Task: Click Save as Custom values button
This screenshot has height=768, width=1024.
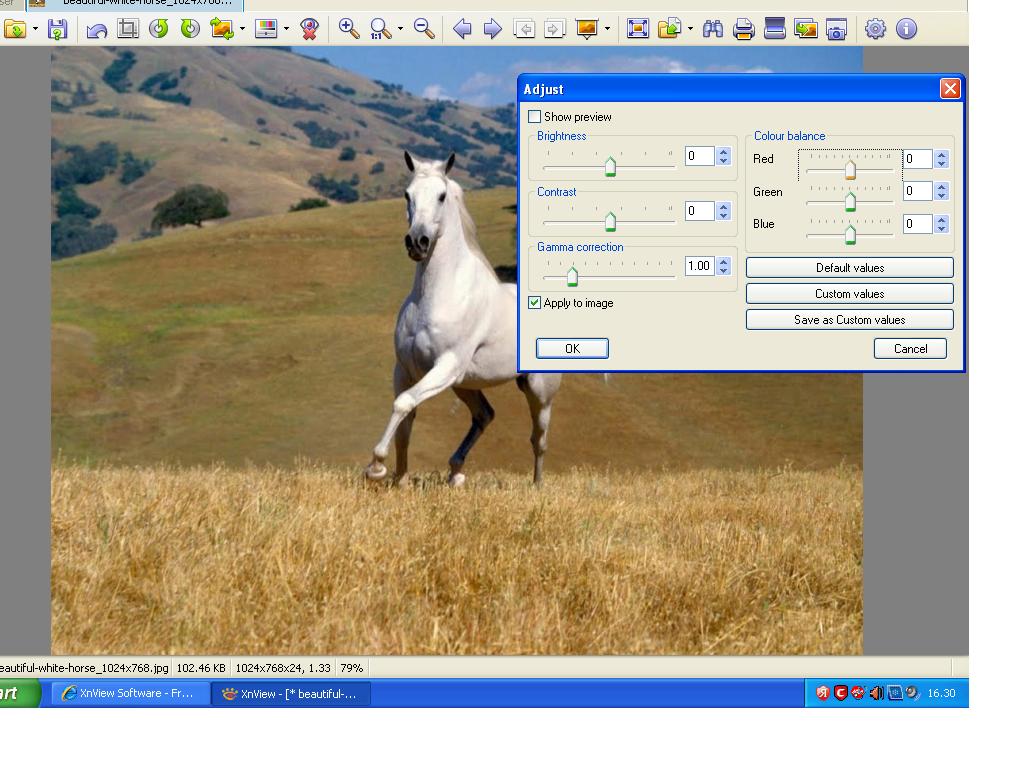Action: click(850, 320)
